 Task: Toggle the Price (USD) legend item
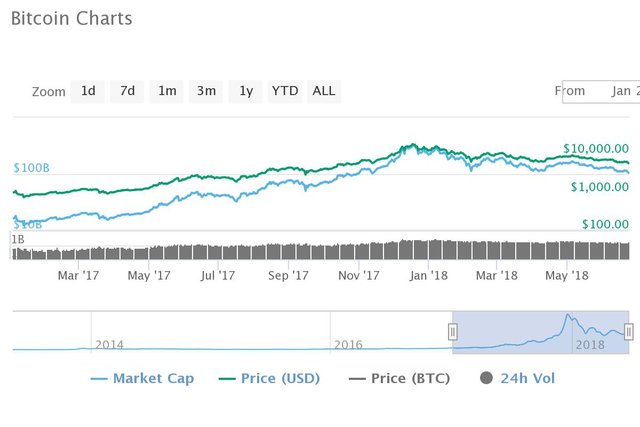pos(269,378)
